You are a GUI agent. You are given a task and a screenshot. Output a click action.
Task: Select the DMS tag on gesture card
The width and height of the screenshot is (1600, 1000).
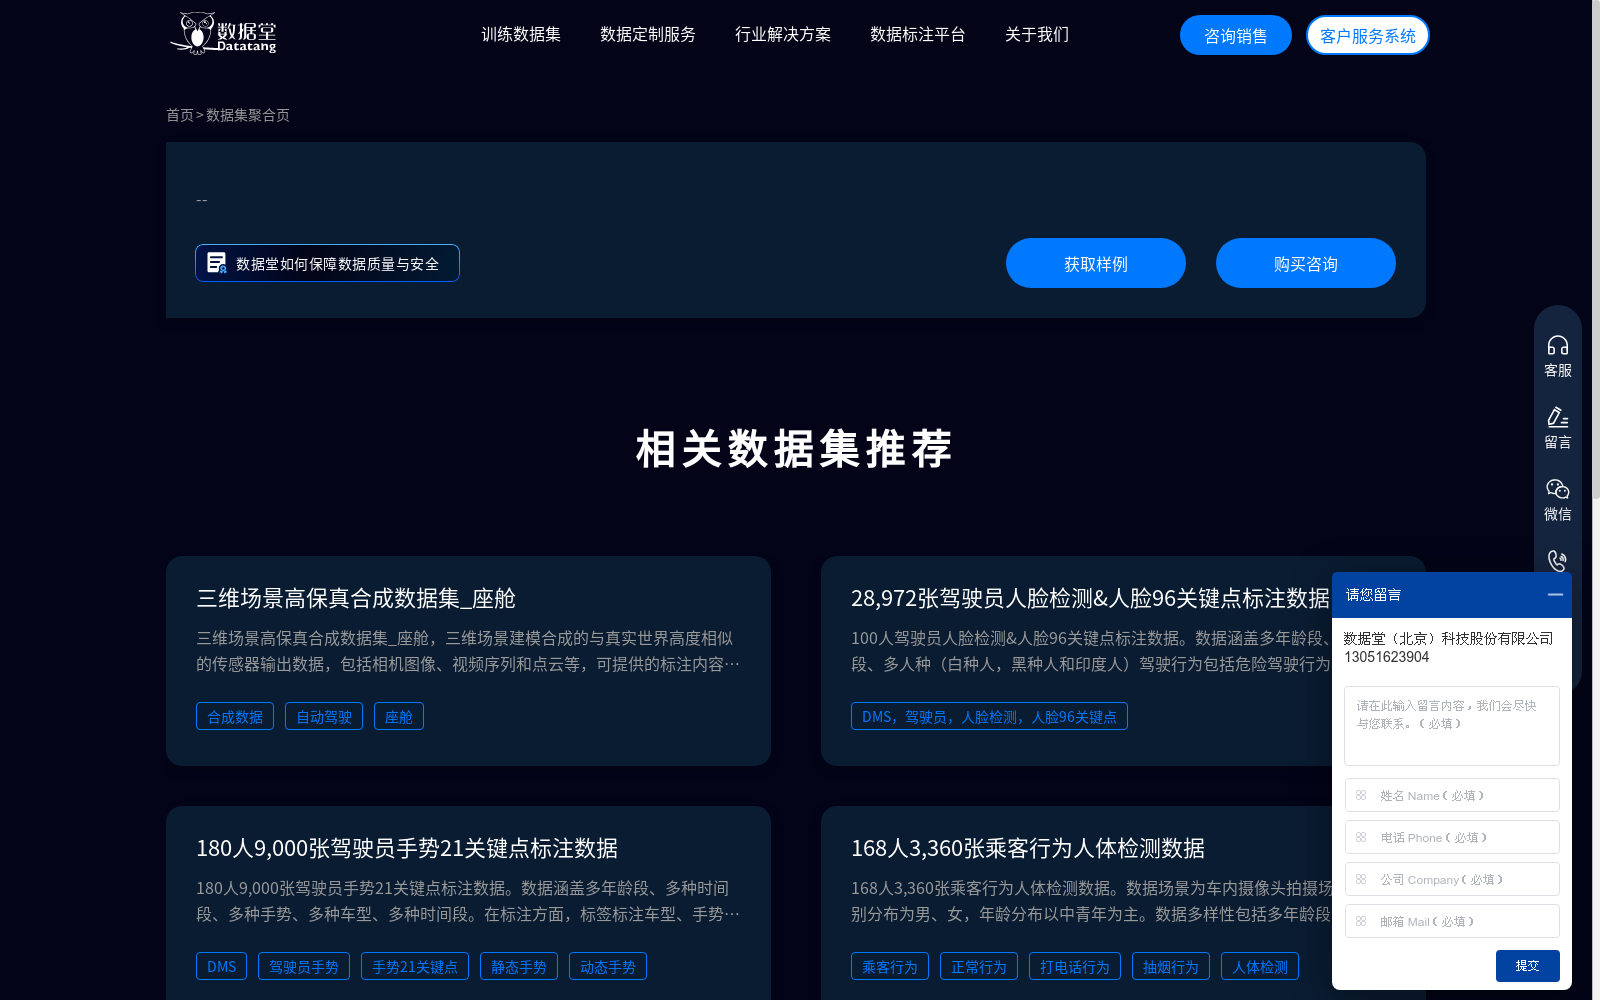coord(222,966)
